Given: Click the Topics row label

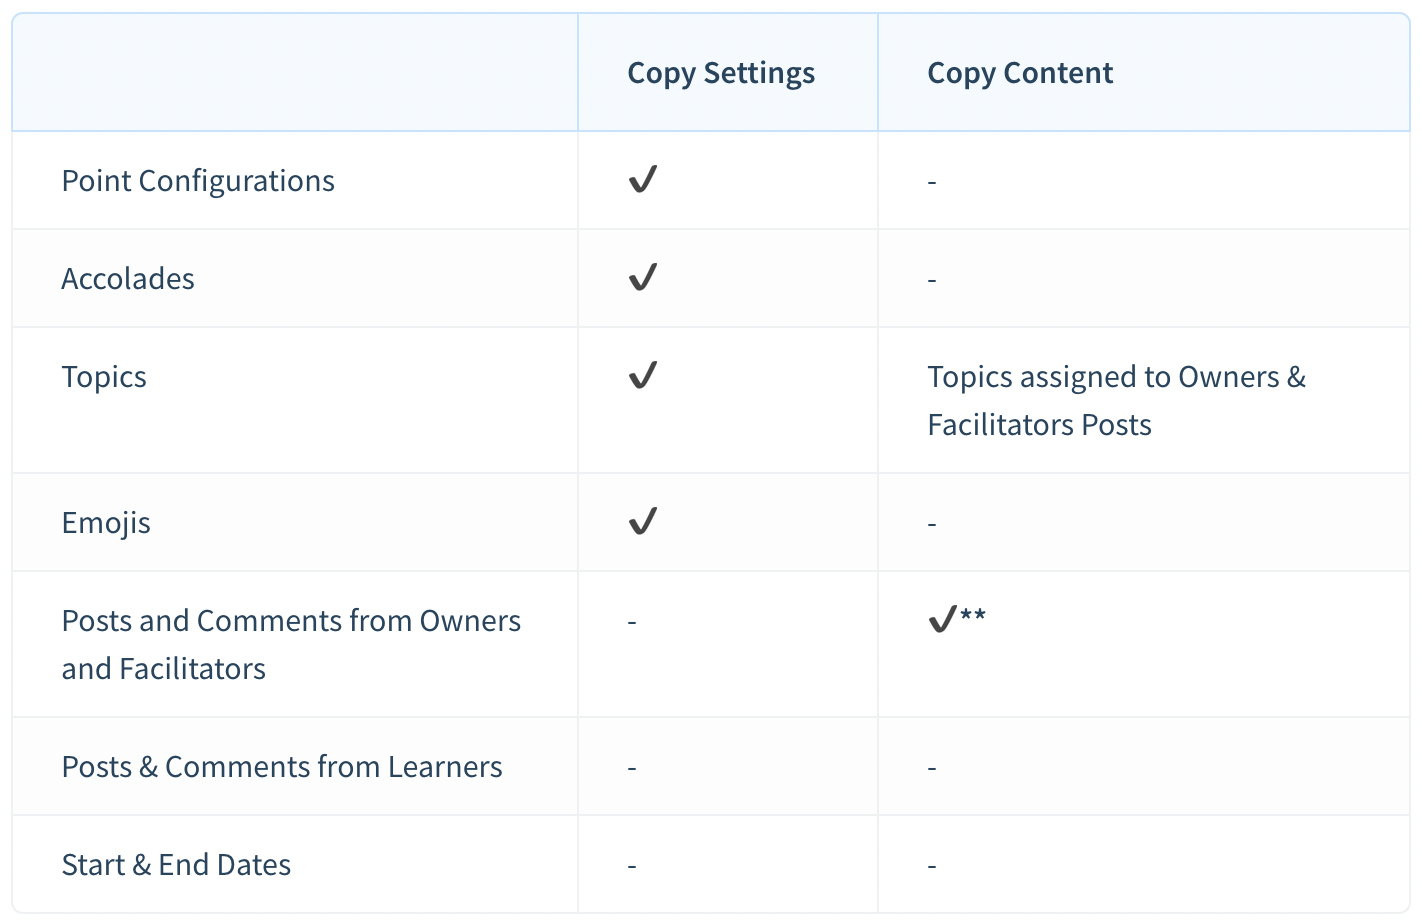Looking at the screenshot, I should tap(104, 377).
